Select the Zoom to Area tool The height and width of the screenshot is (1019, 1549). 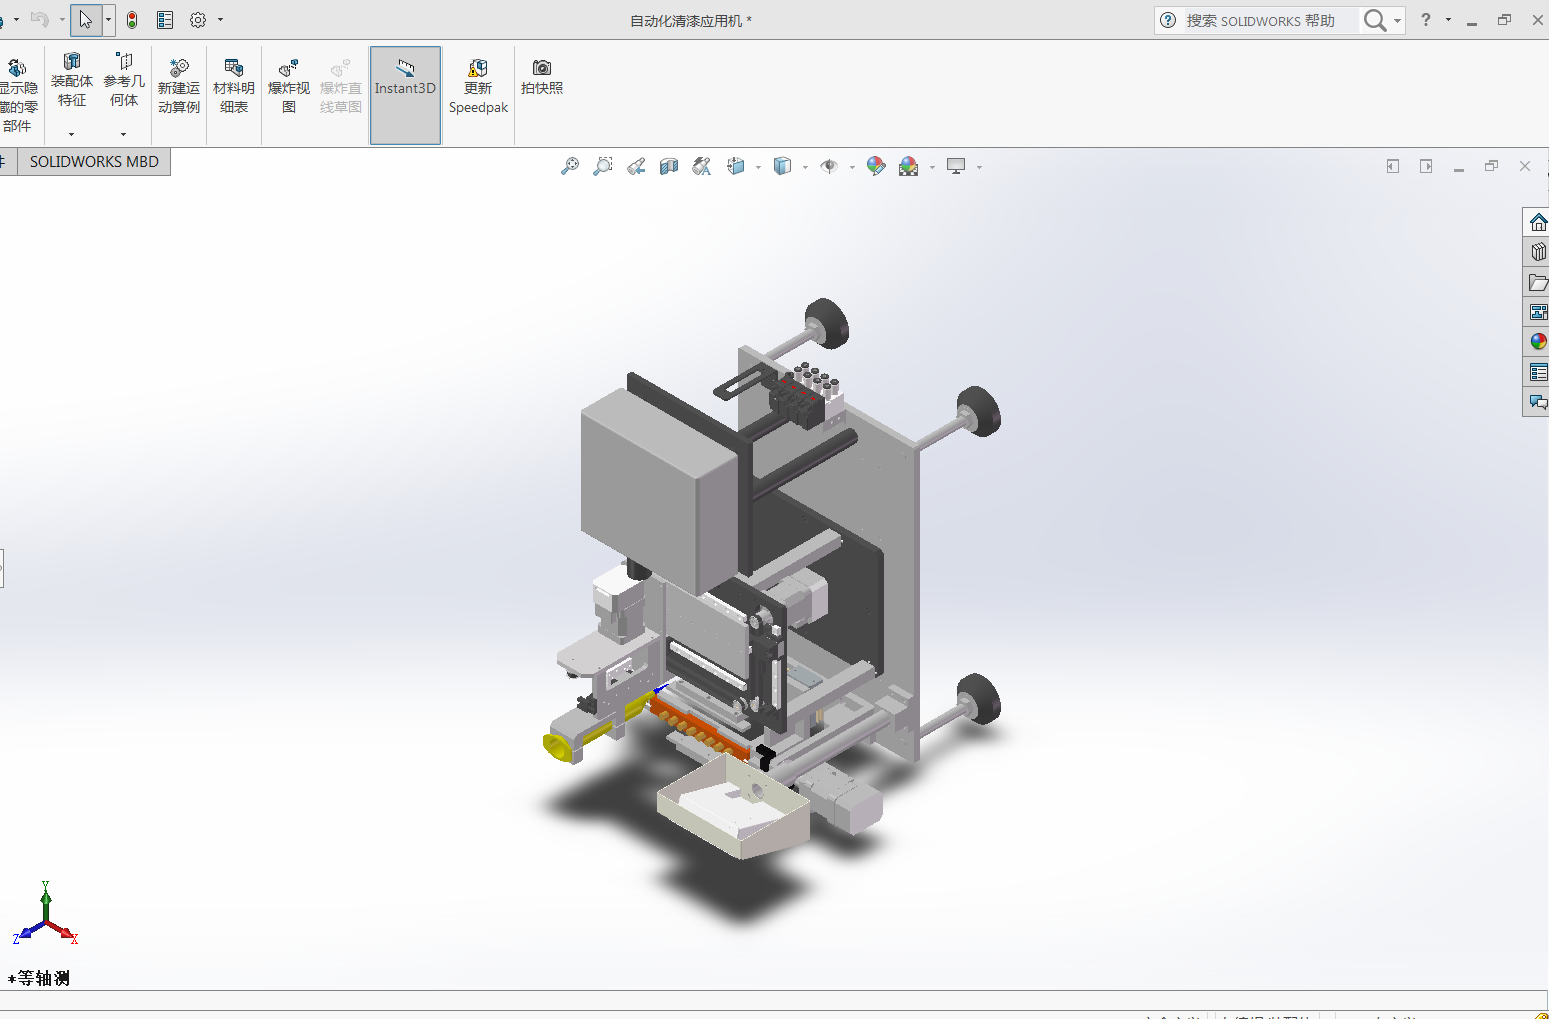pos(603,167)
